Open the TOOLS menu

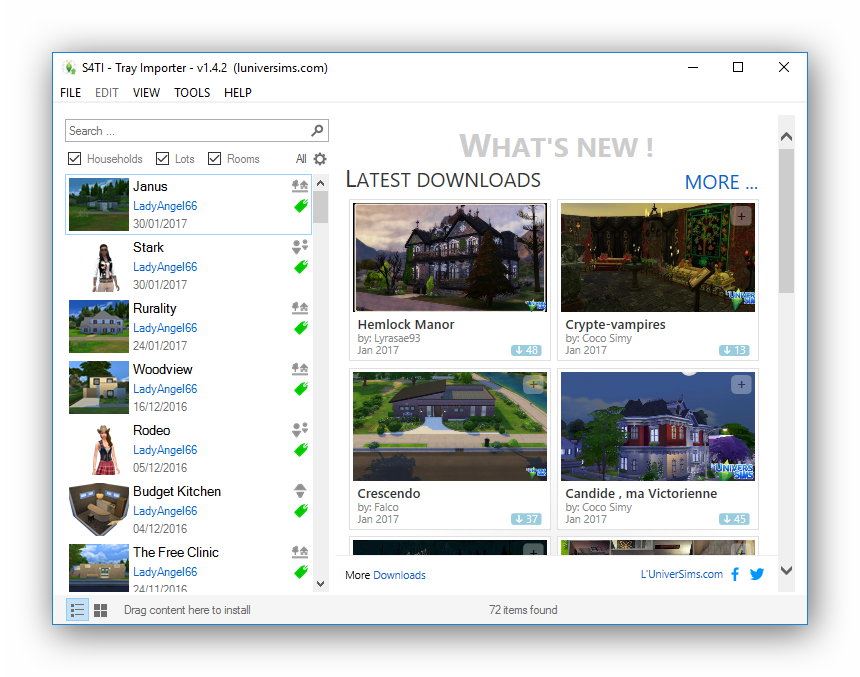coord(191,92)
